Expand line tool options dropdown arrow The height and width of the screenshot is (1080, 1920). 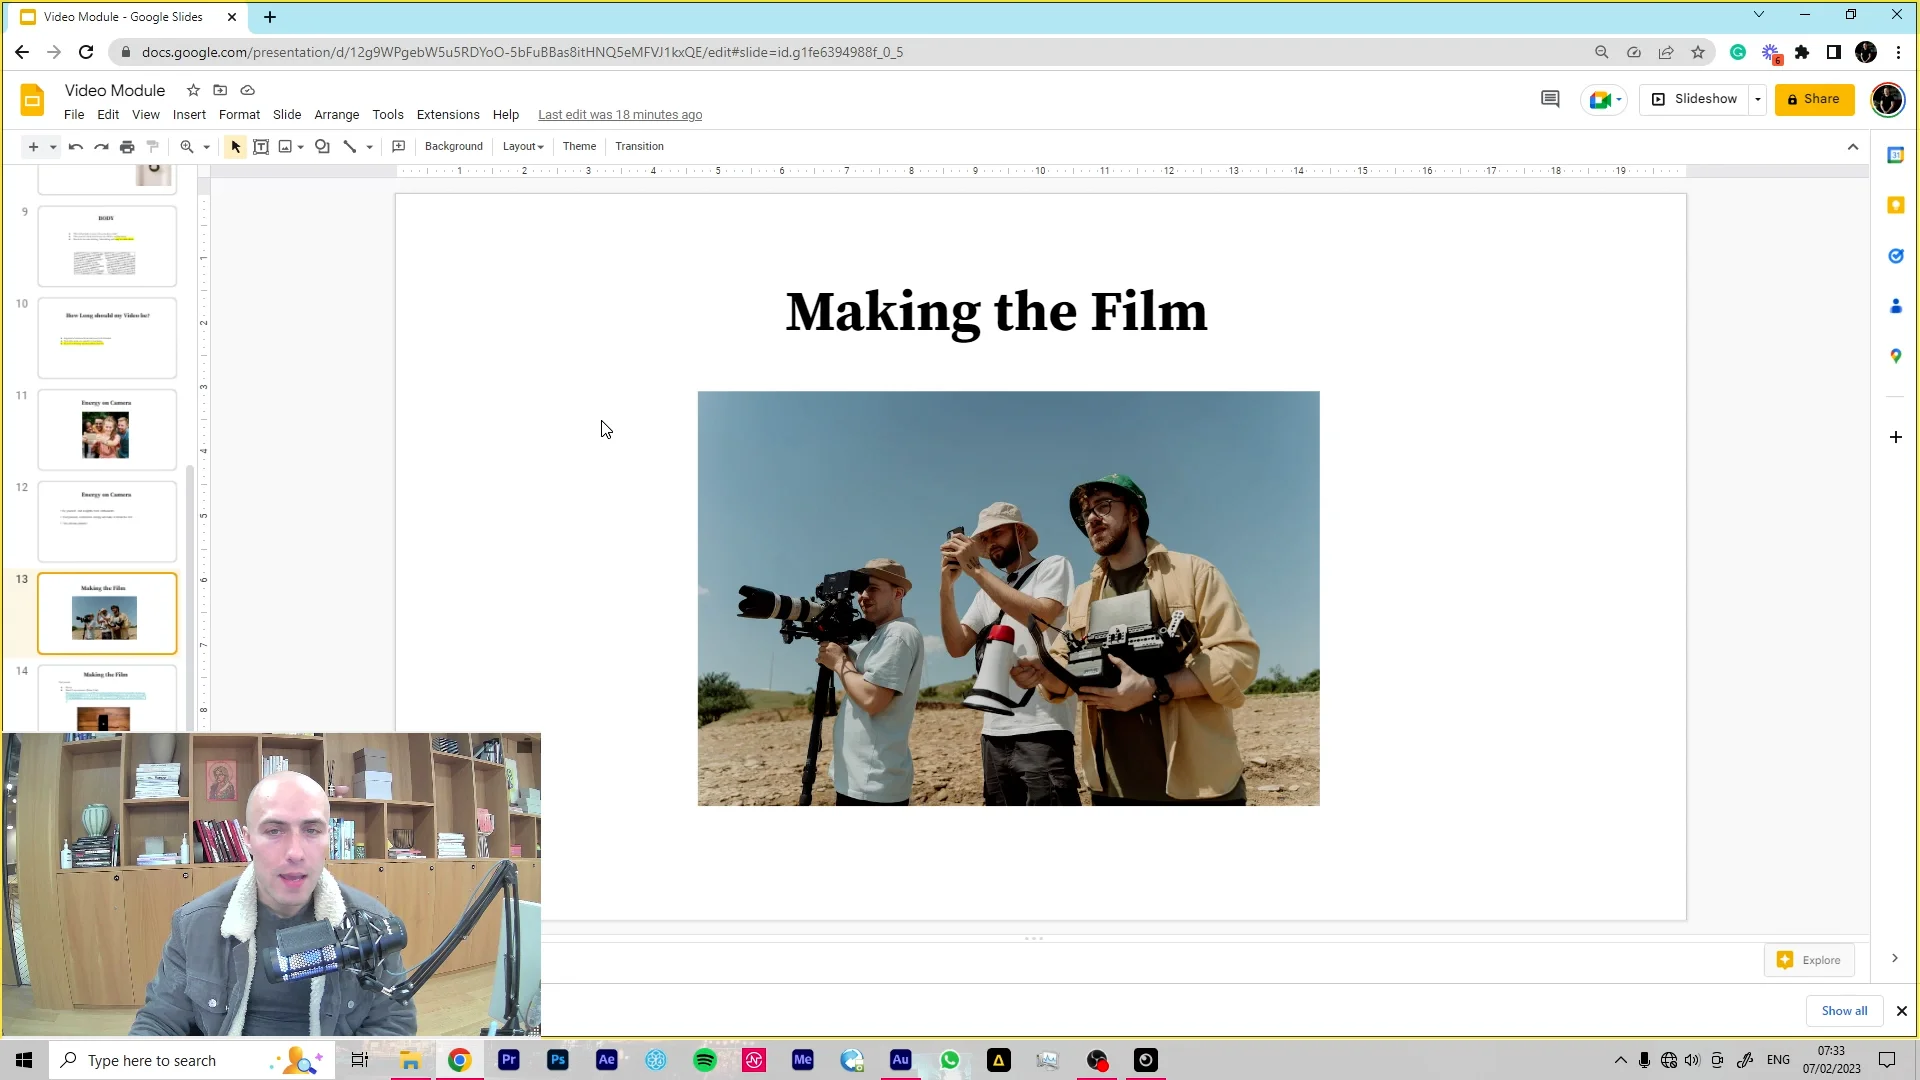pyautogui.click(x=370, y=147)
